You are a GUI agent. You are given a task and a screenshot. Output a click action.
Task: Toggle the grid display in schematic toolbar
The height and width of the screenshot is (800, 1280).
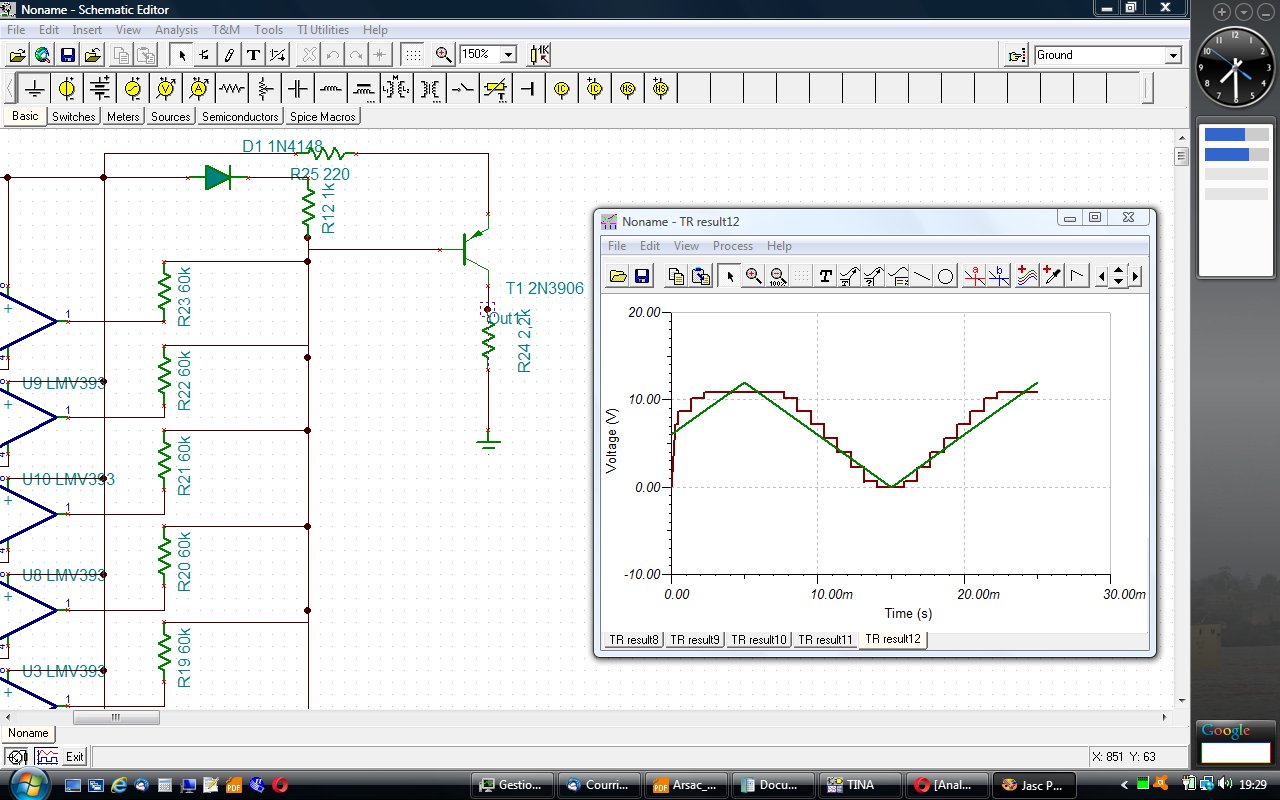pos(412,55)
